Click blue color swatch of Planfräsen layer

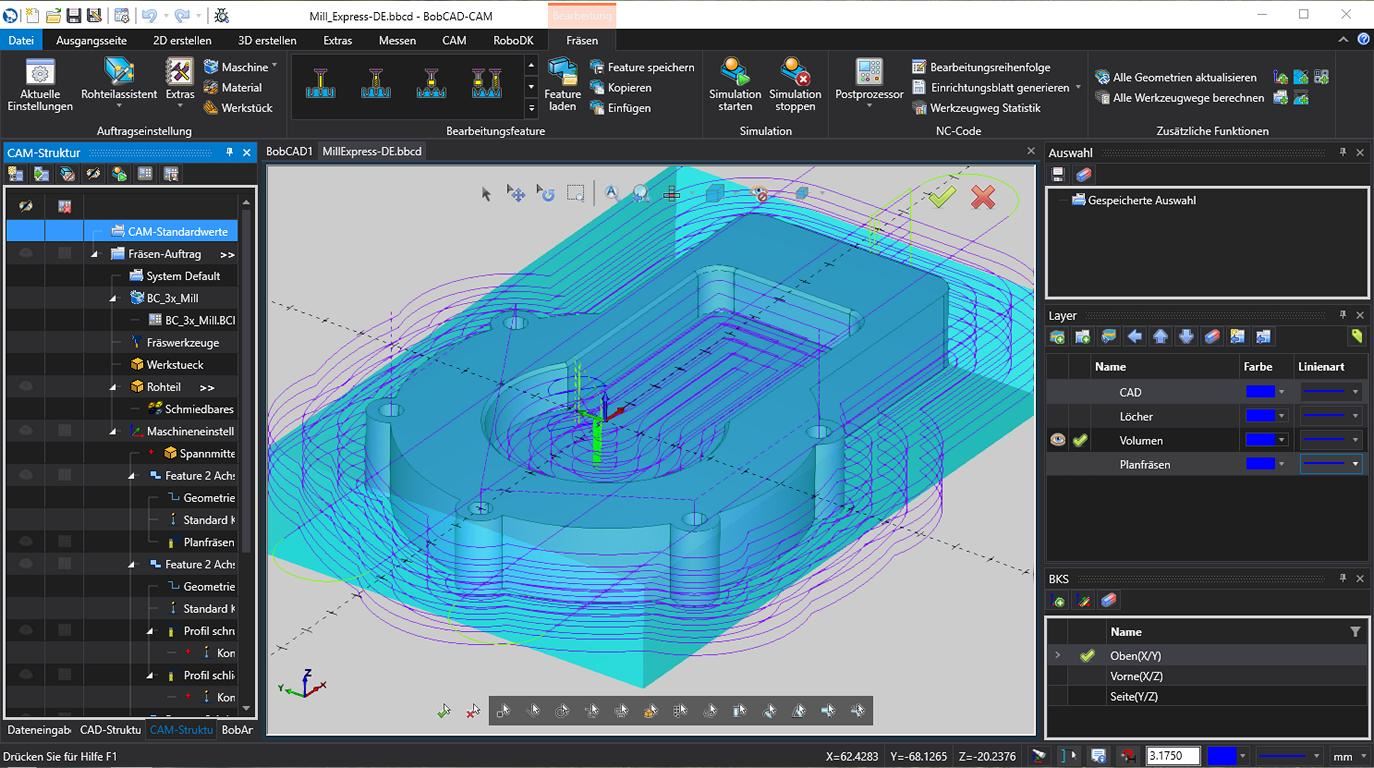[x=1260, y=464]
